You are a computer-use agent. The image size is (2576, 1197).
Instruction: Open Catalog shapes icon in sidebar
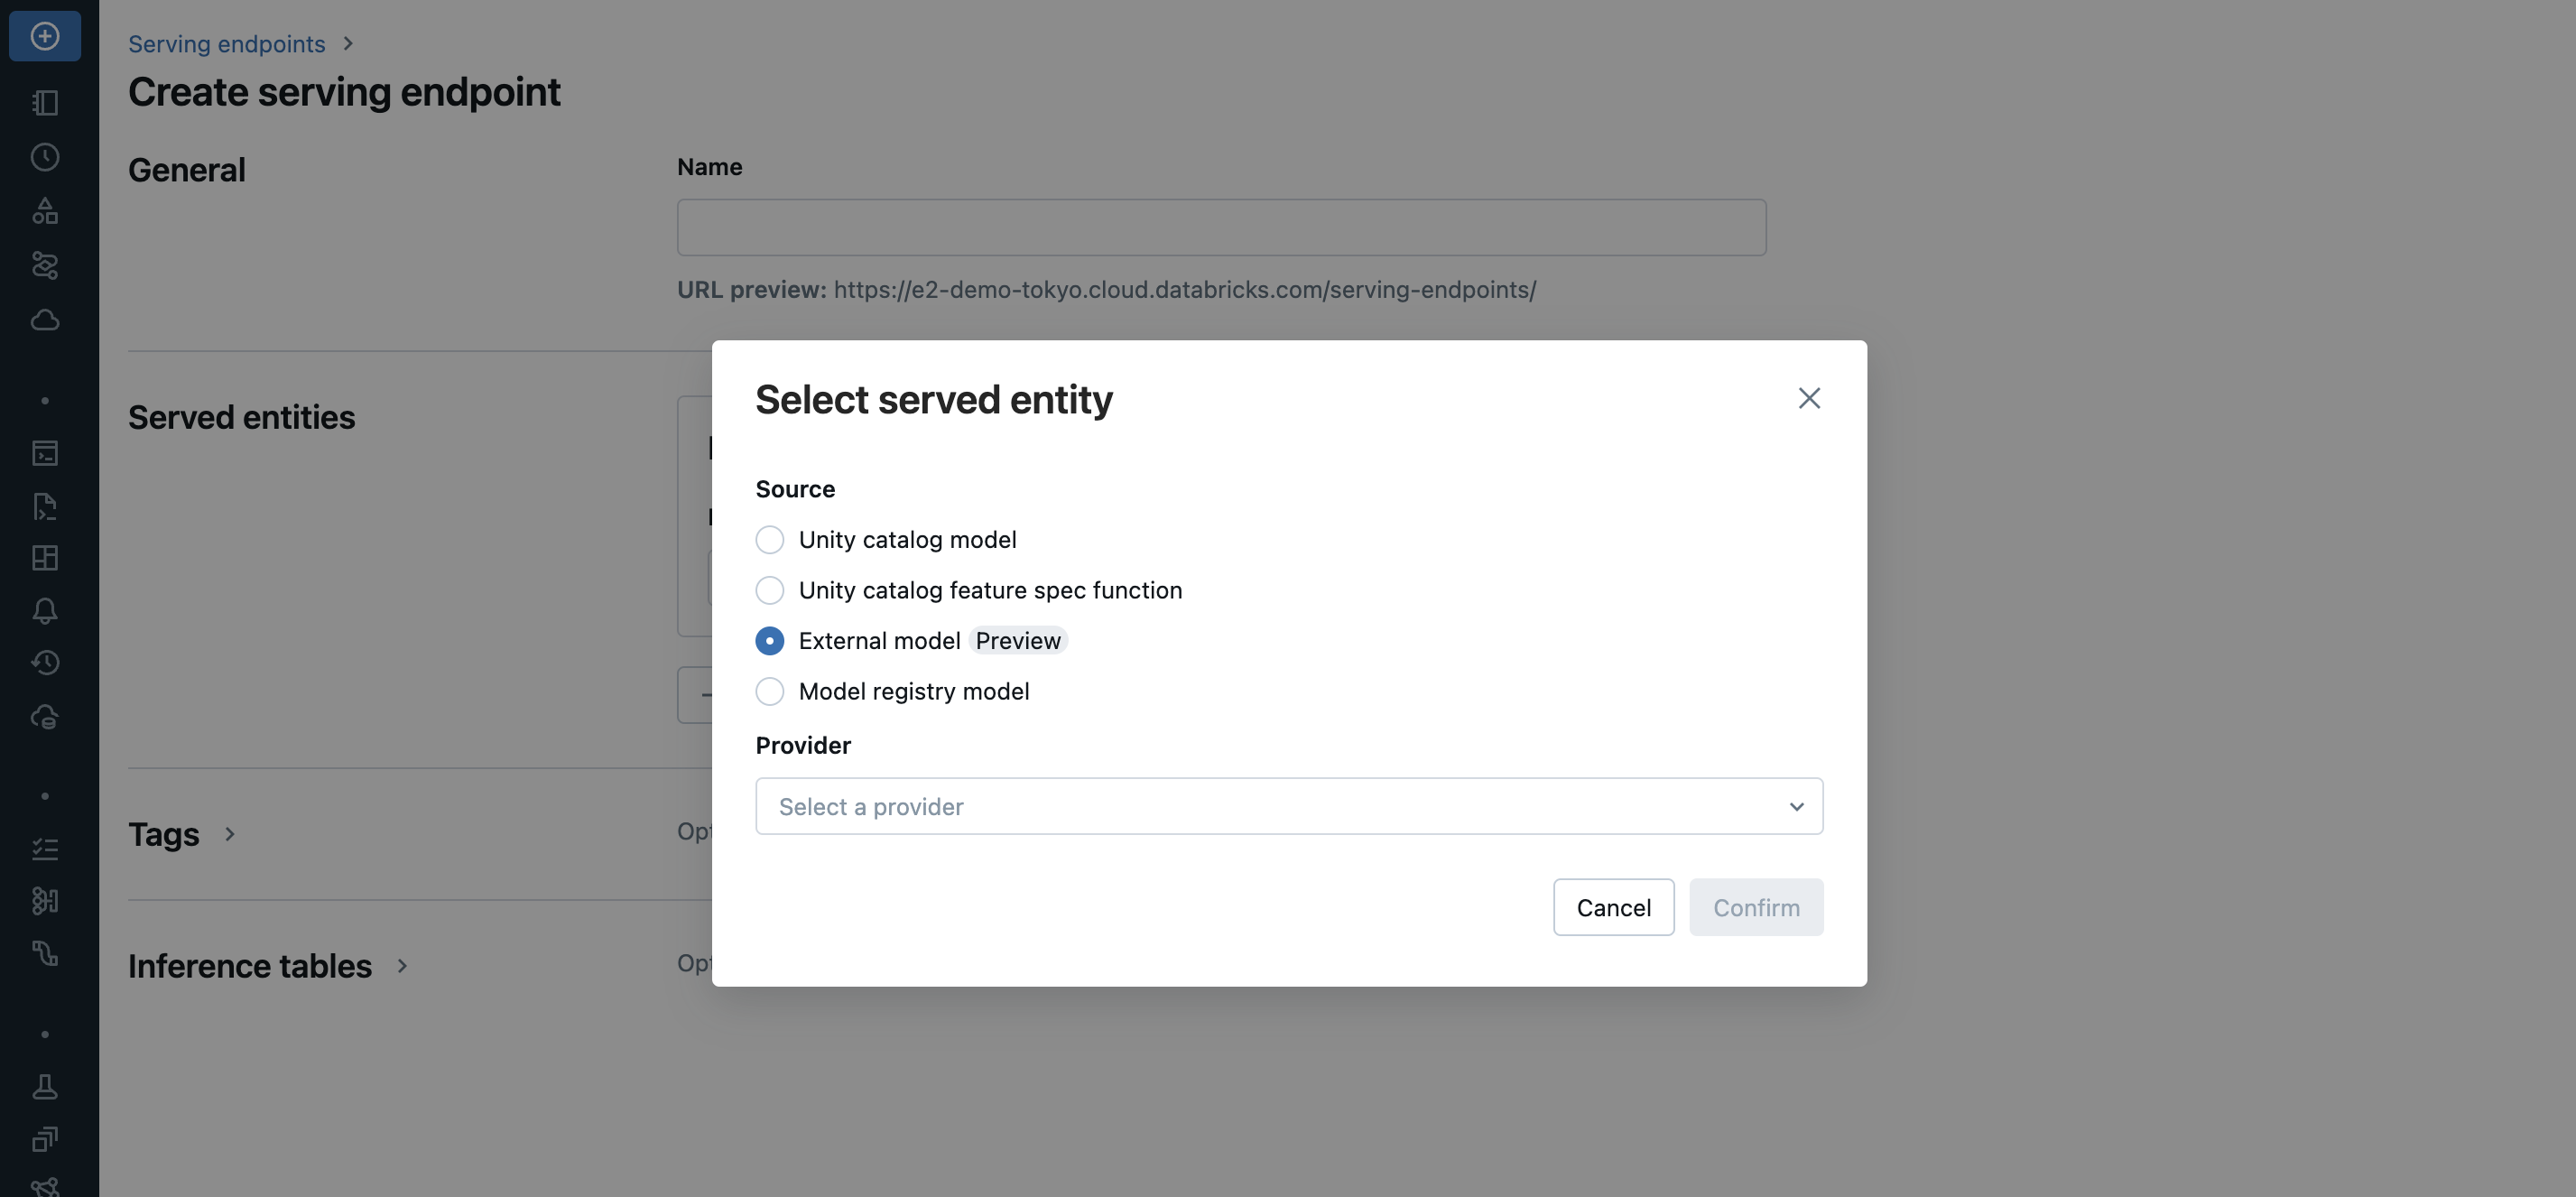click(45, 211)
